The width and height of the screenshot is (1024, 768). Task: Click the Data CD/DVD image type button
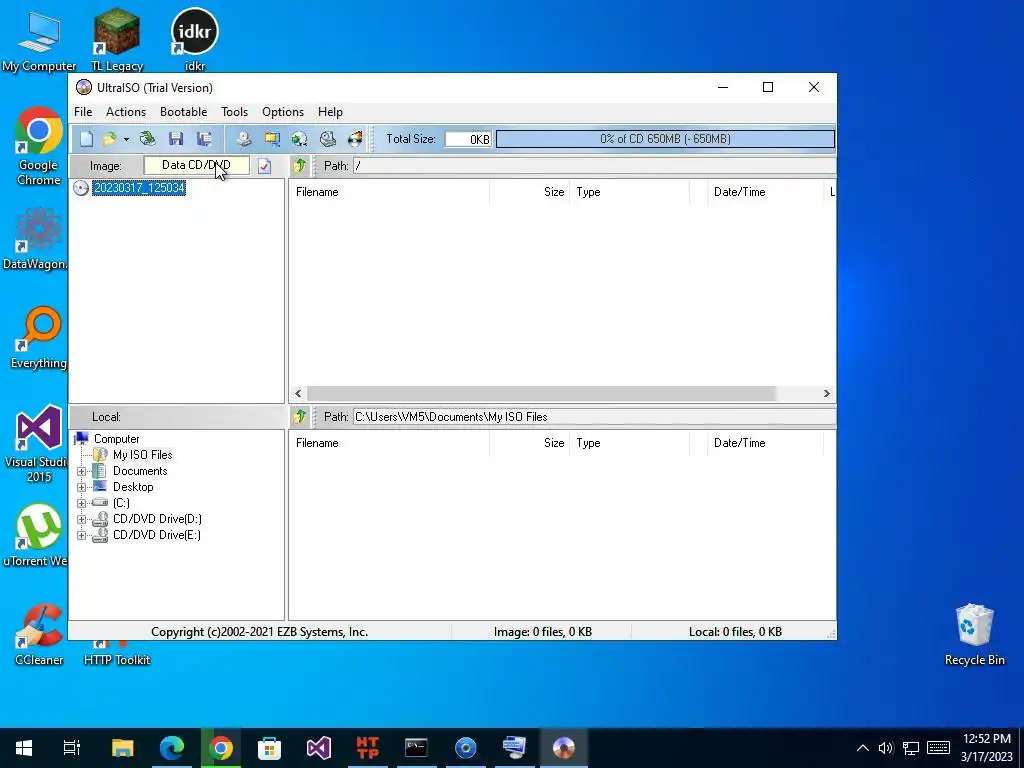(197, 165)
